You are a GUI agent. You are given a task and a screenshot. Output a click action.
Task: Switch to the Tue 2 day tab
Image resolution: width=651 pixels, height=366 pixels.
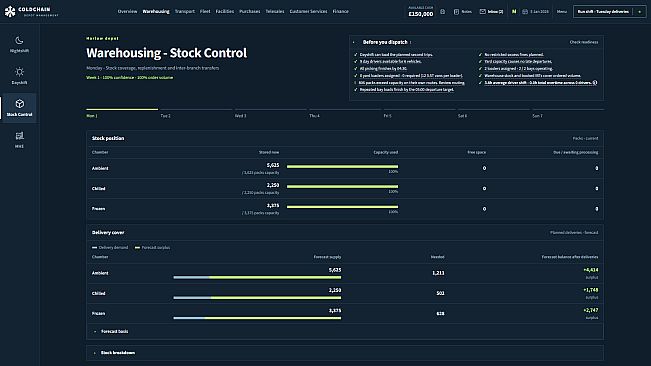(x=196, y=113)
